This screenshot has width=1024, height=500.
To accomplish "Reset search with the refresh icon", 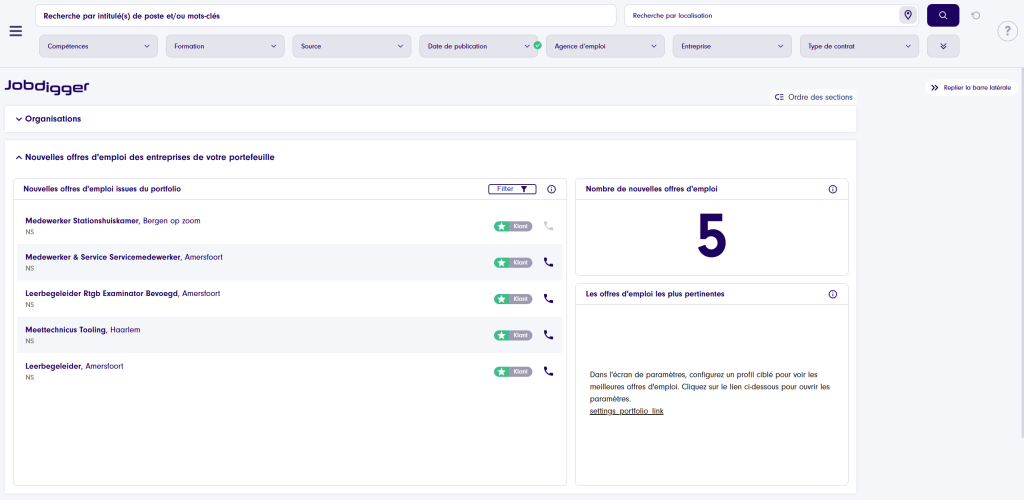I will (976, 15).
